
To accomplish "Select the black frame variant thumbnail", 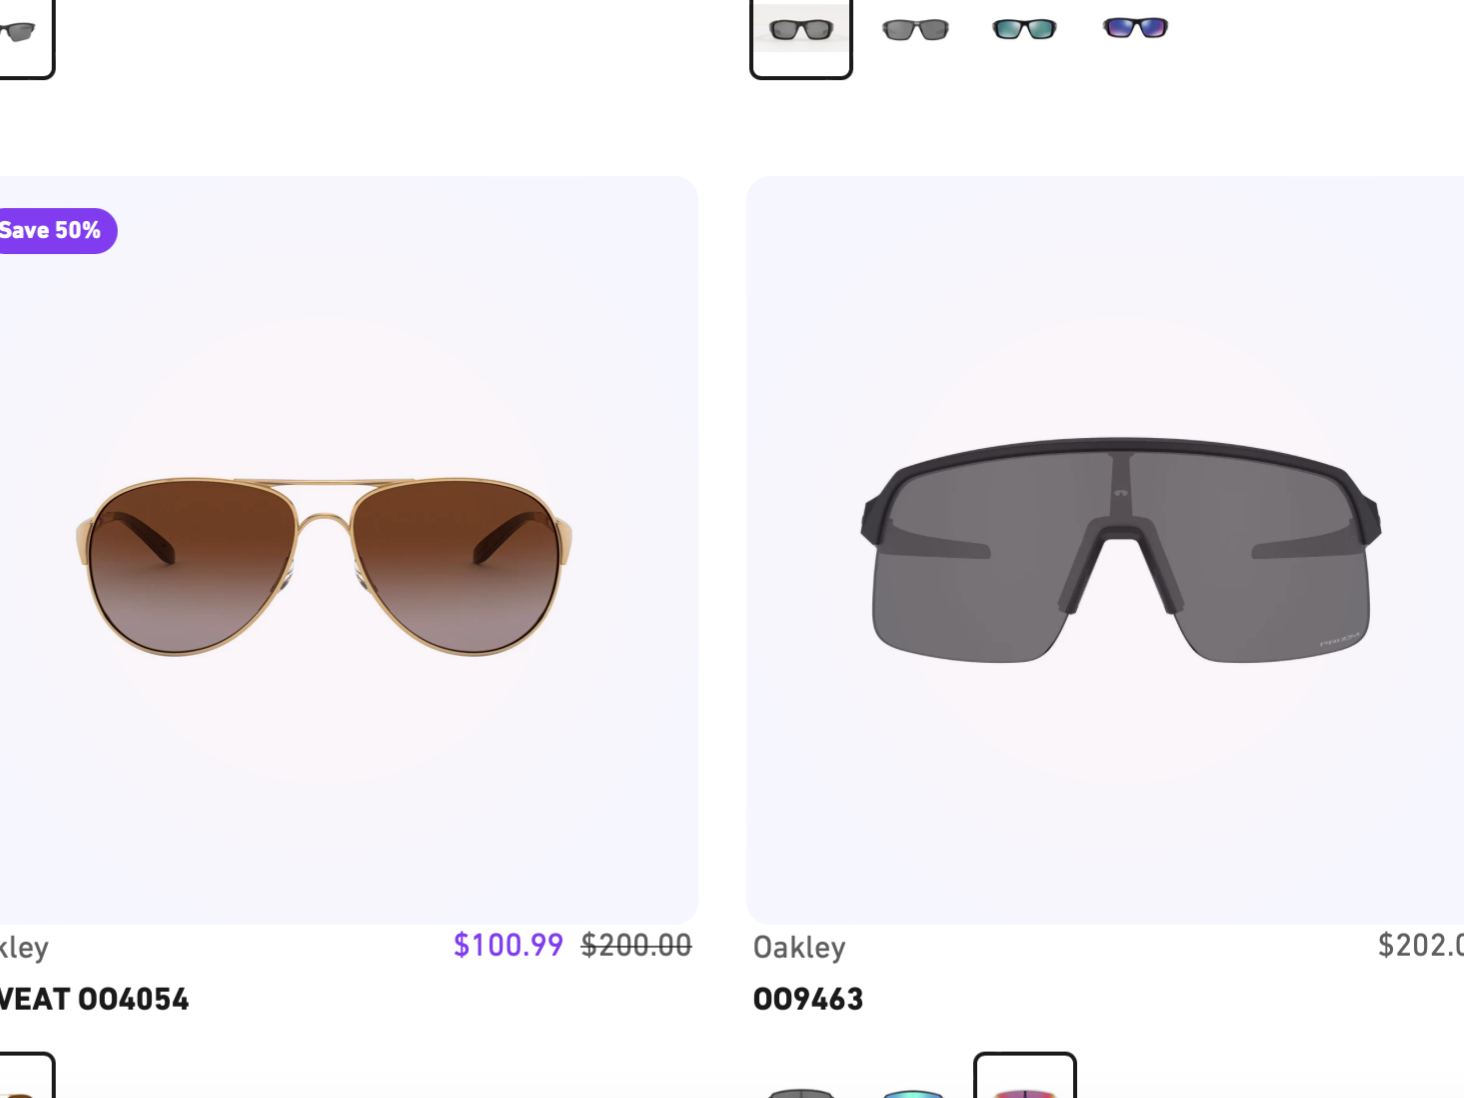I will 801,38.
